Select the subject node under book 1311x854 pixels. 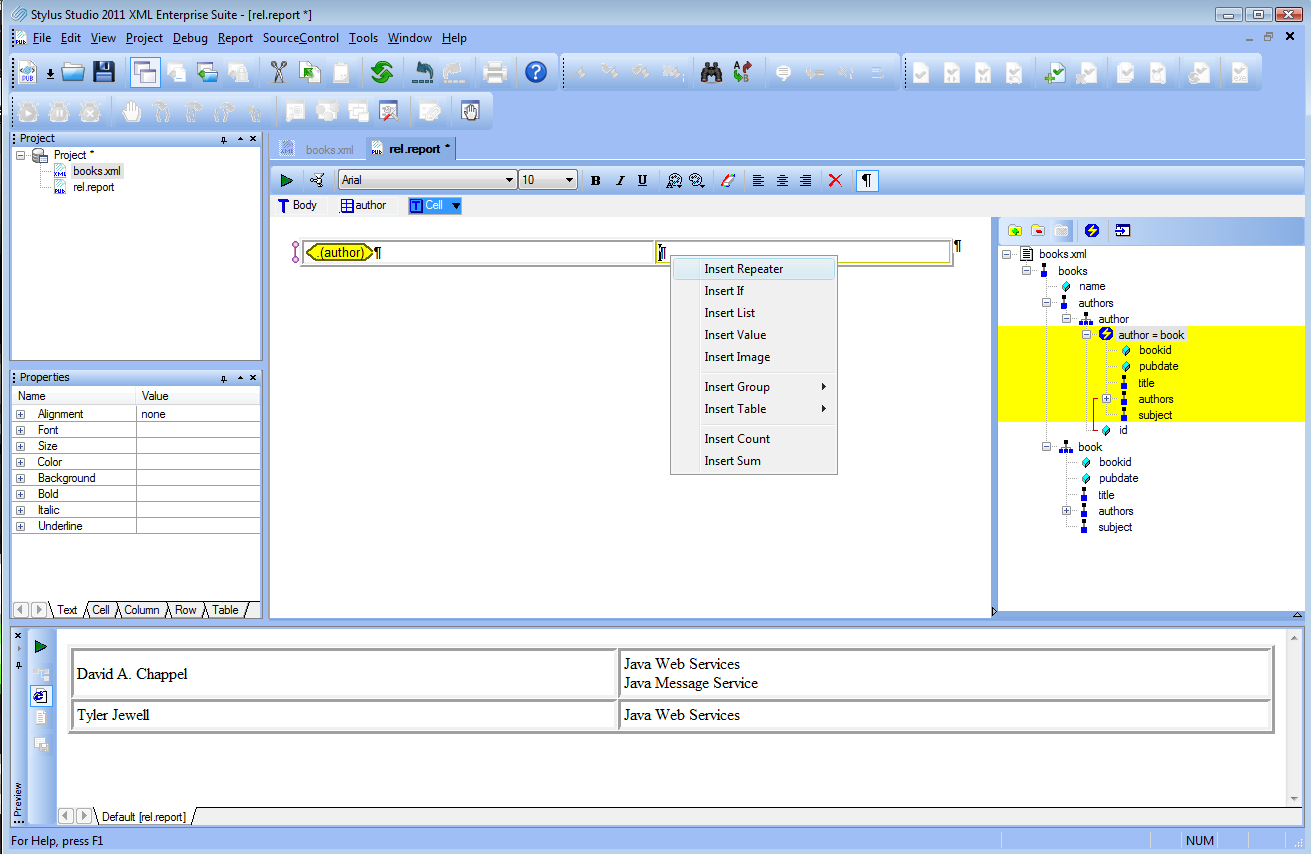coord(1115,527)
